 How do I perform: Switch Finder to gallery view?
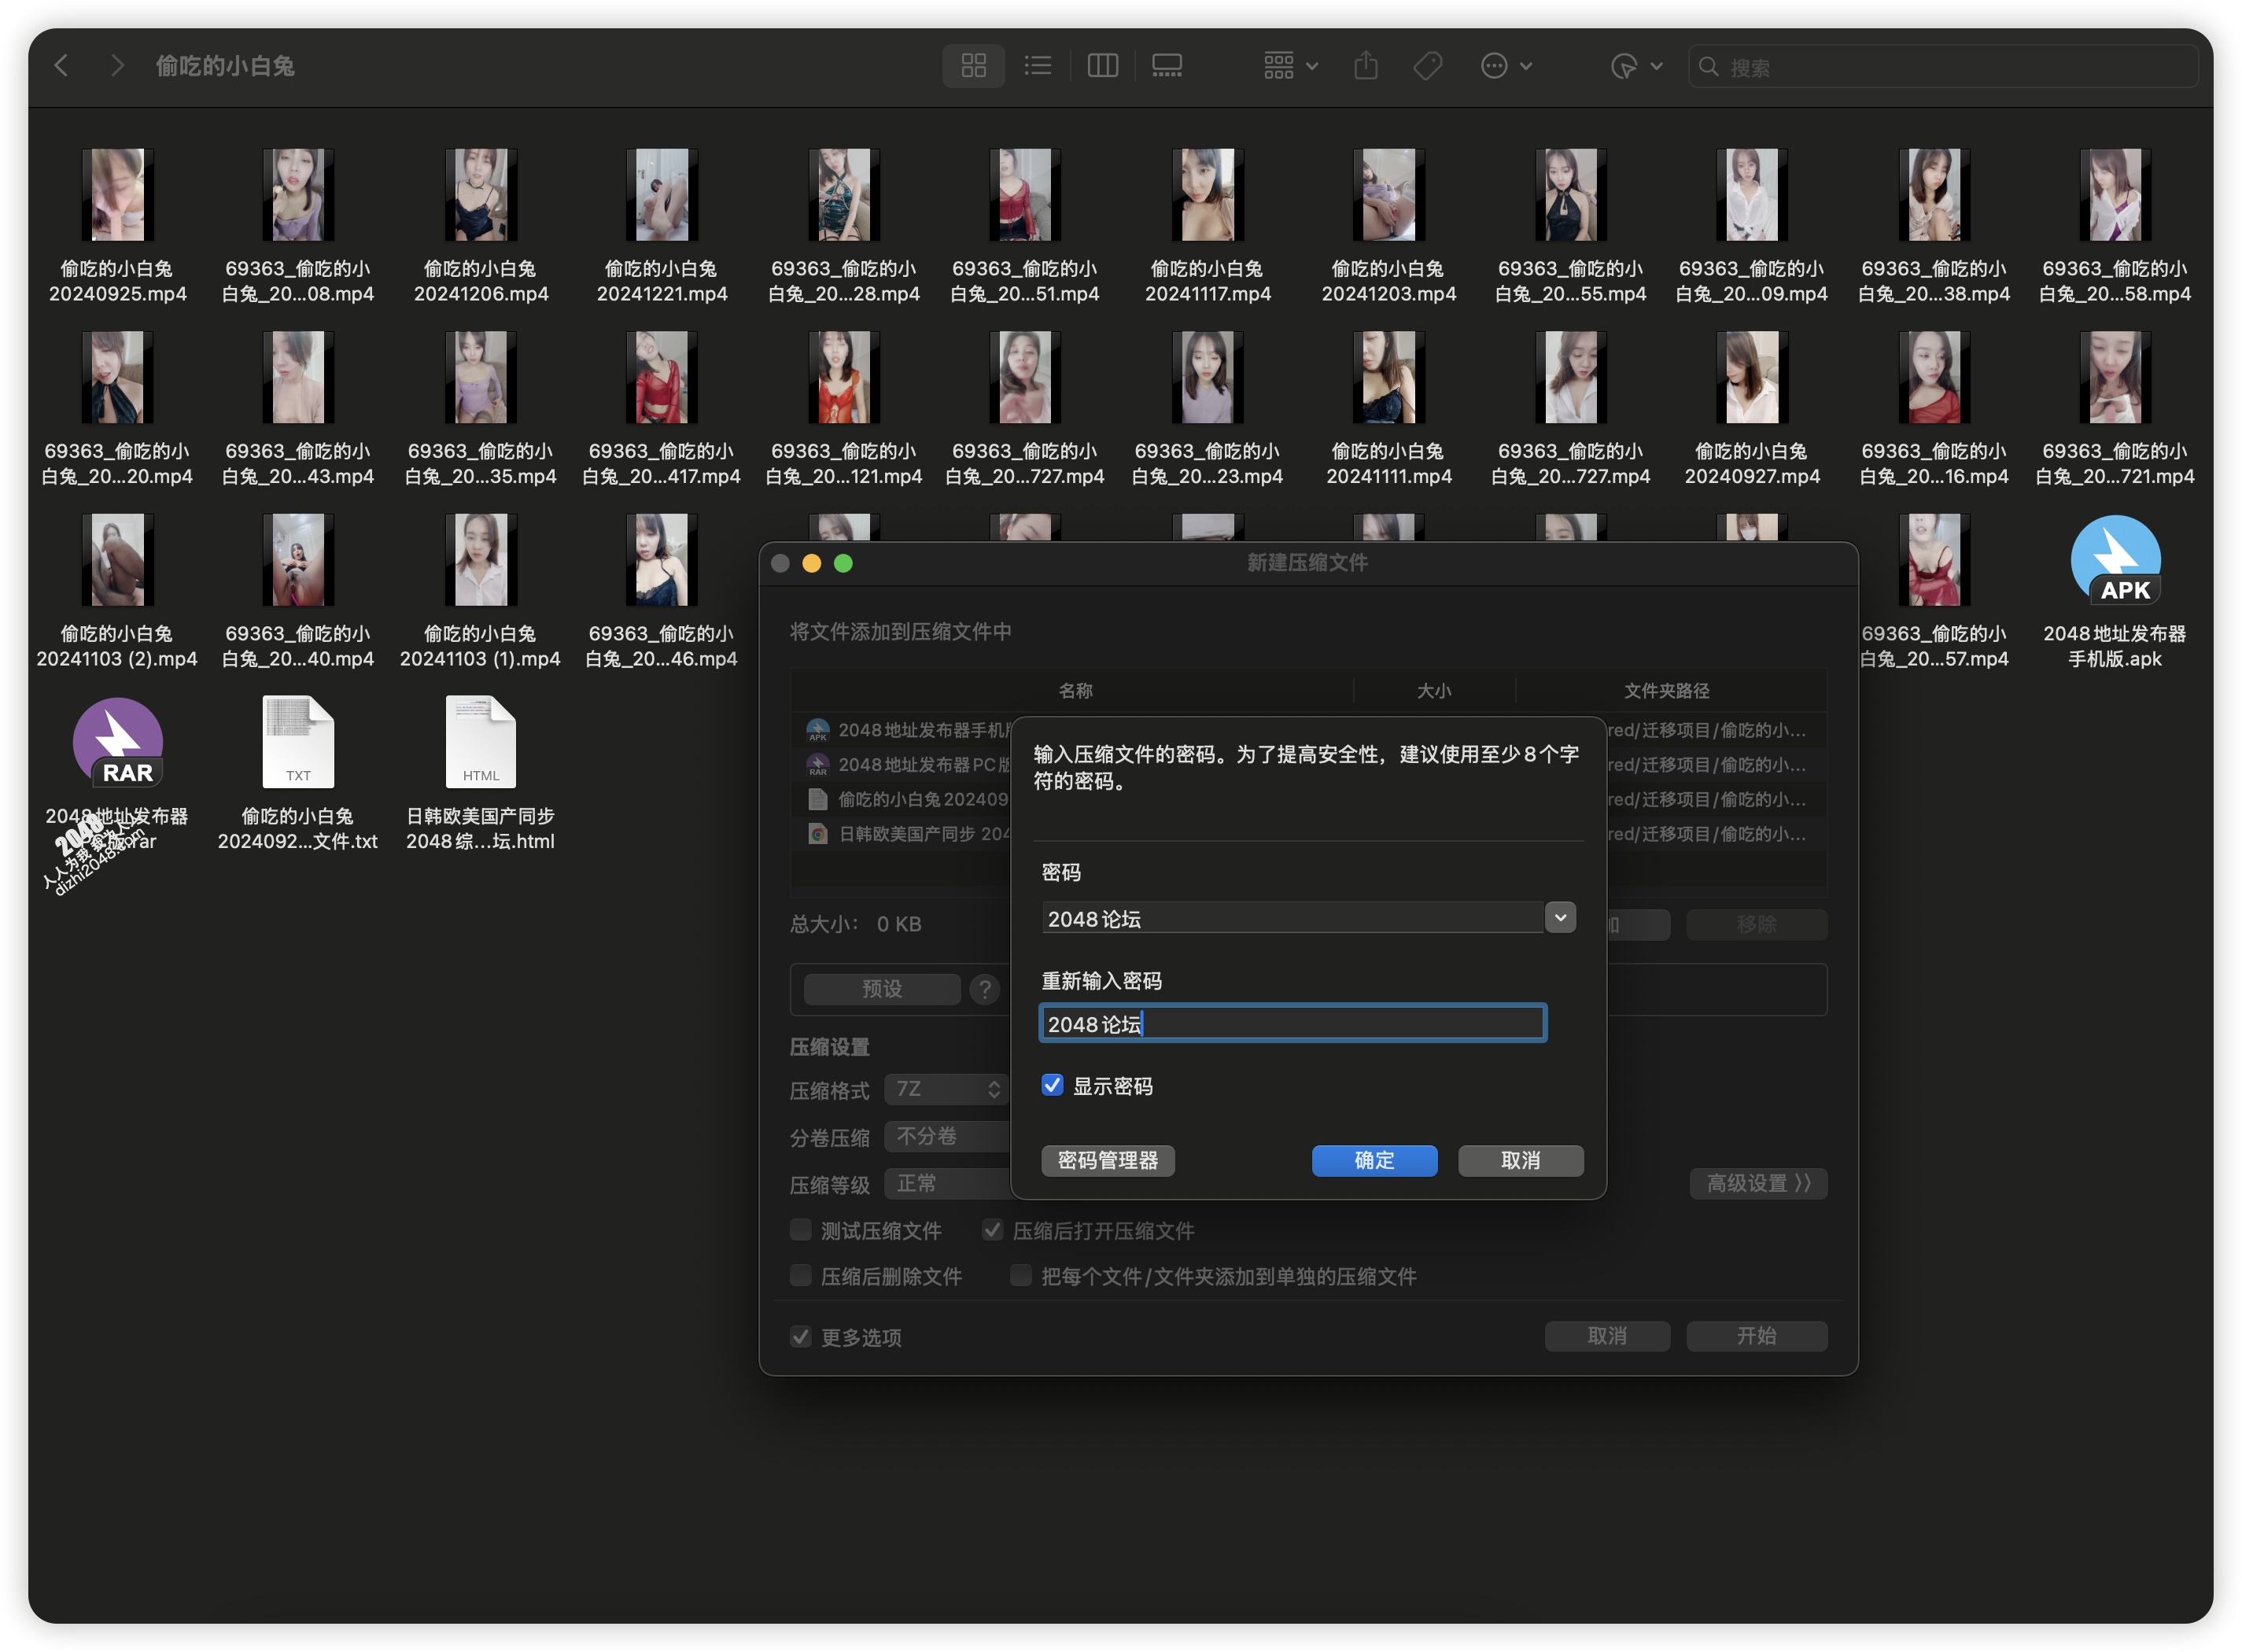click(x=1166, y=66)
